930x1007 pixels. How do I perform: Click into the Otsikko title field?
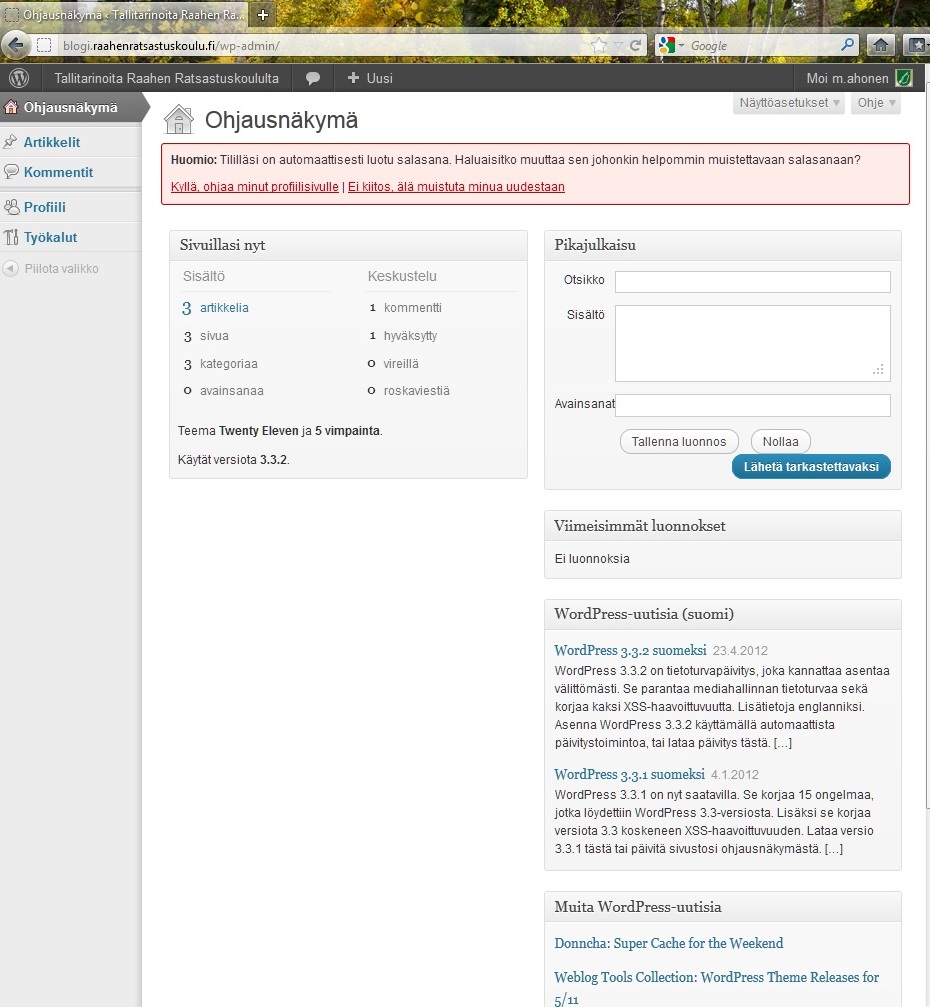click(x=752, y=282)
